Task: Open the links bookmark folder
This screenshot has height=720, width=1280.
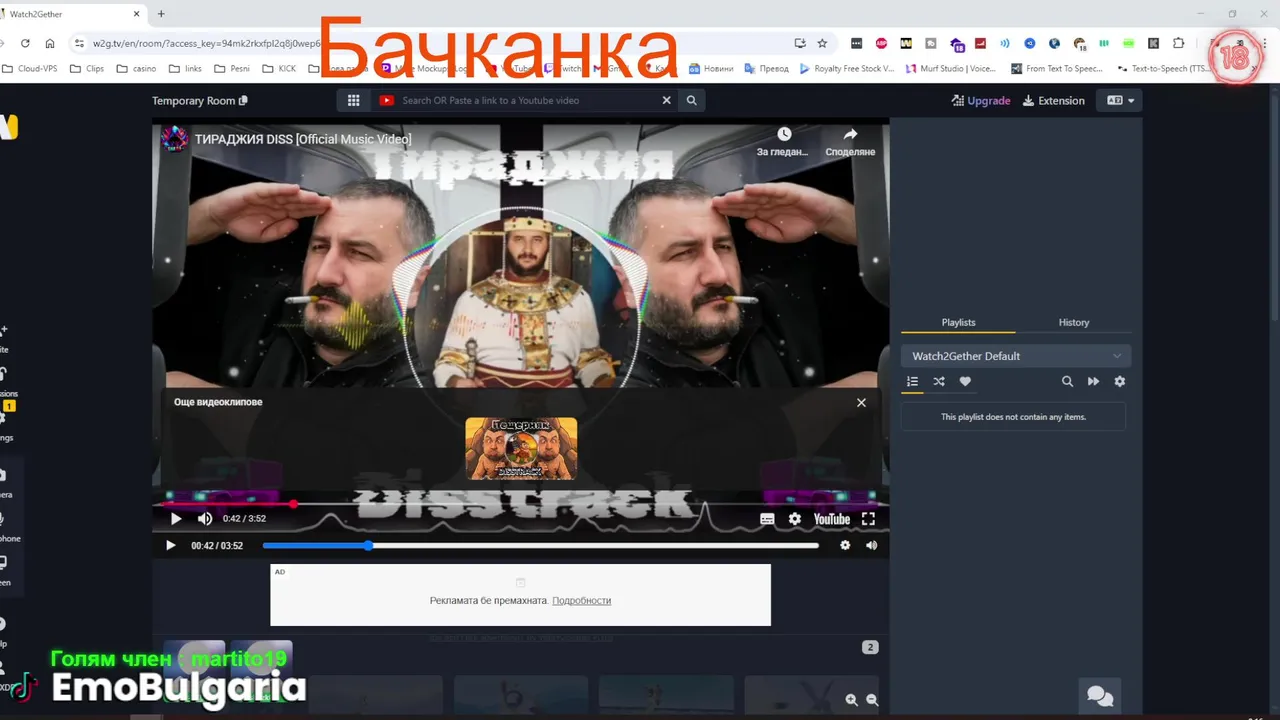Action: click(185, 69)
